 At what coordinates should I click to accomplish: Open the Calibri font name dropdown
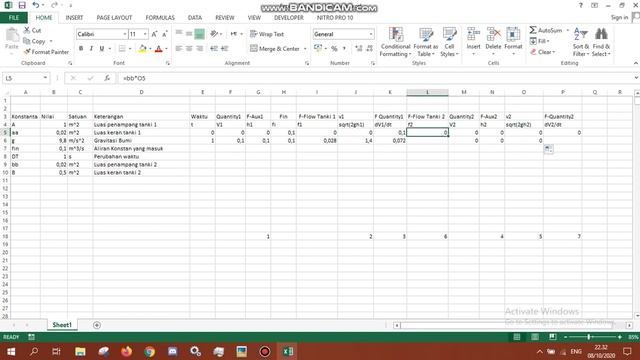pyautogui.click(x=124, y=34)
